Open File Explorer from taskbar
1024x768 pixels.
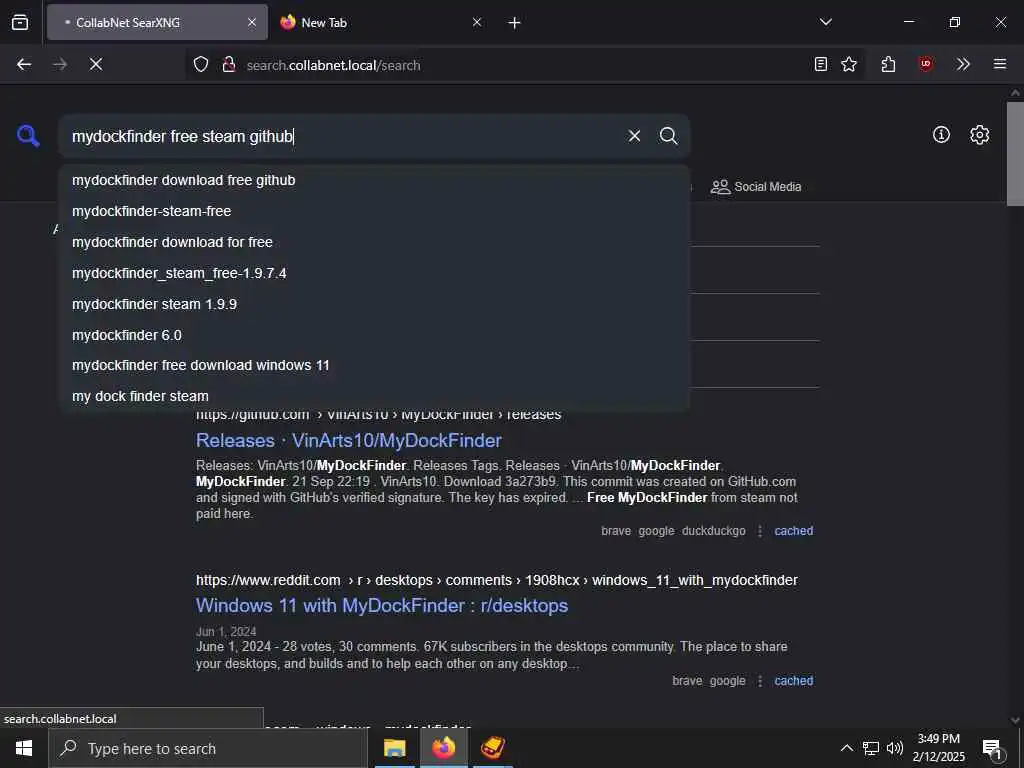click(x=394, y=748)
